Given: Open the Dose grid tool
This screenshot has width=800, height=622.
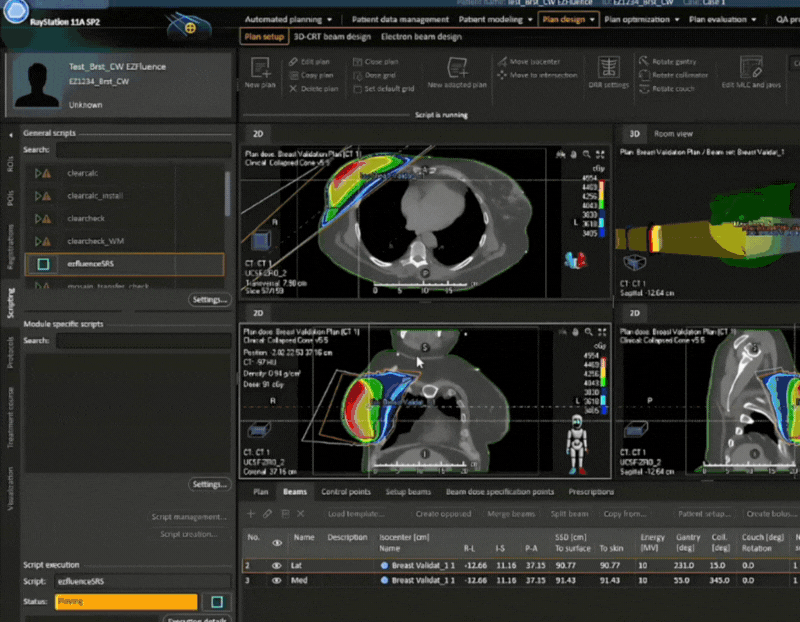Looking at the screenshot, I should [374, 75].
